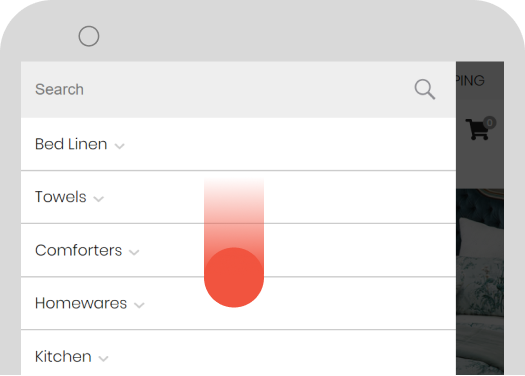Expand the Kitchen chevron arrow
Screen dimensions: 525x376
(x=103, y=358)
